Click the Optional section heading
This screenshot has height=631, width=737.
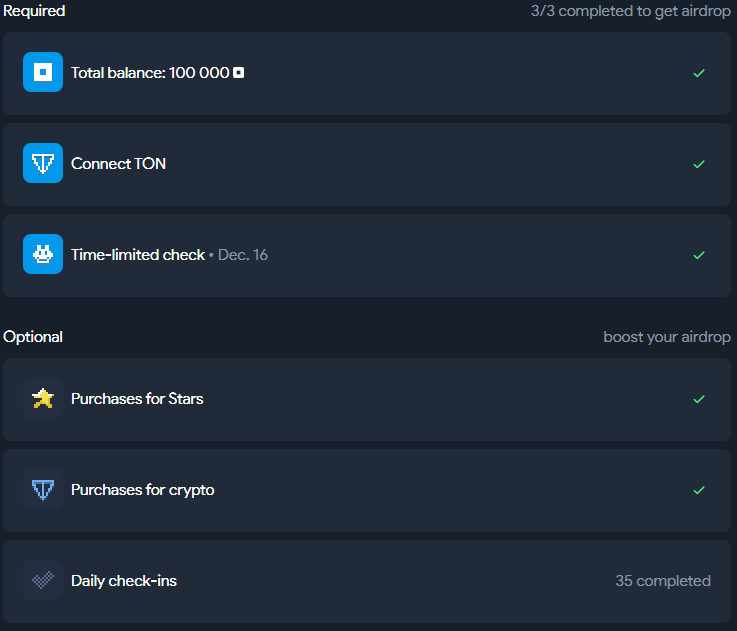click(x=33, y=337)
